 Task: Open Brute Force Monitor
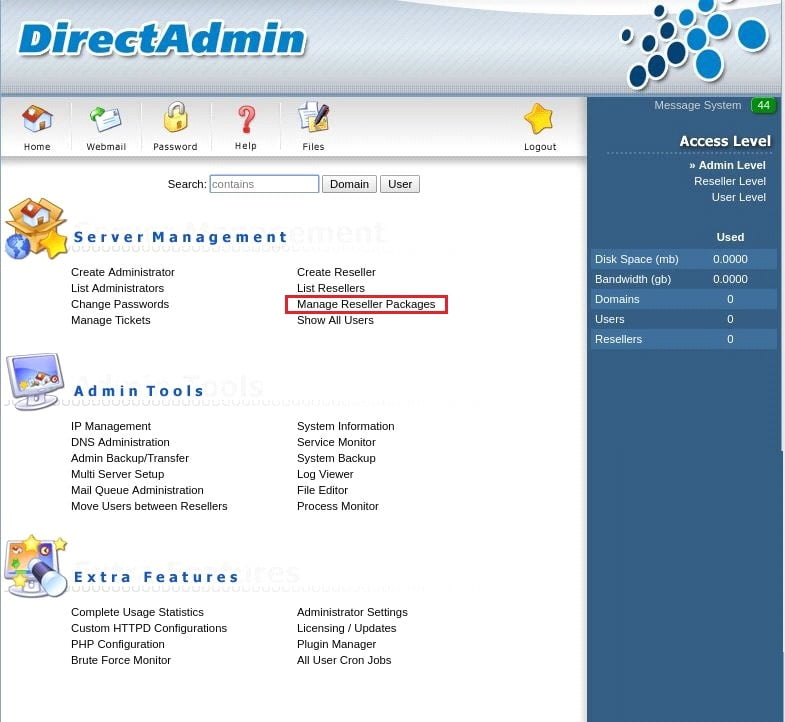[x=120, y=660]
